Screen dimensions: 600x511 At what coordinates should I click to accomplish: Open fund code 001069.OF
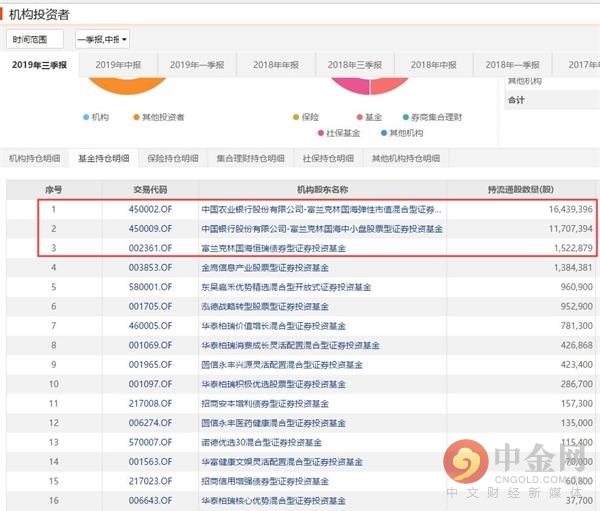tap(150, 345)
